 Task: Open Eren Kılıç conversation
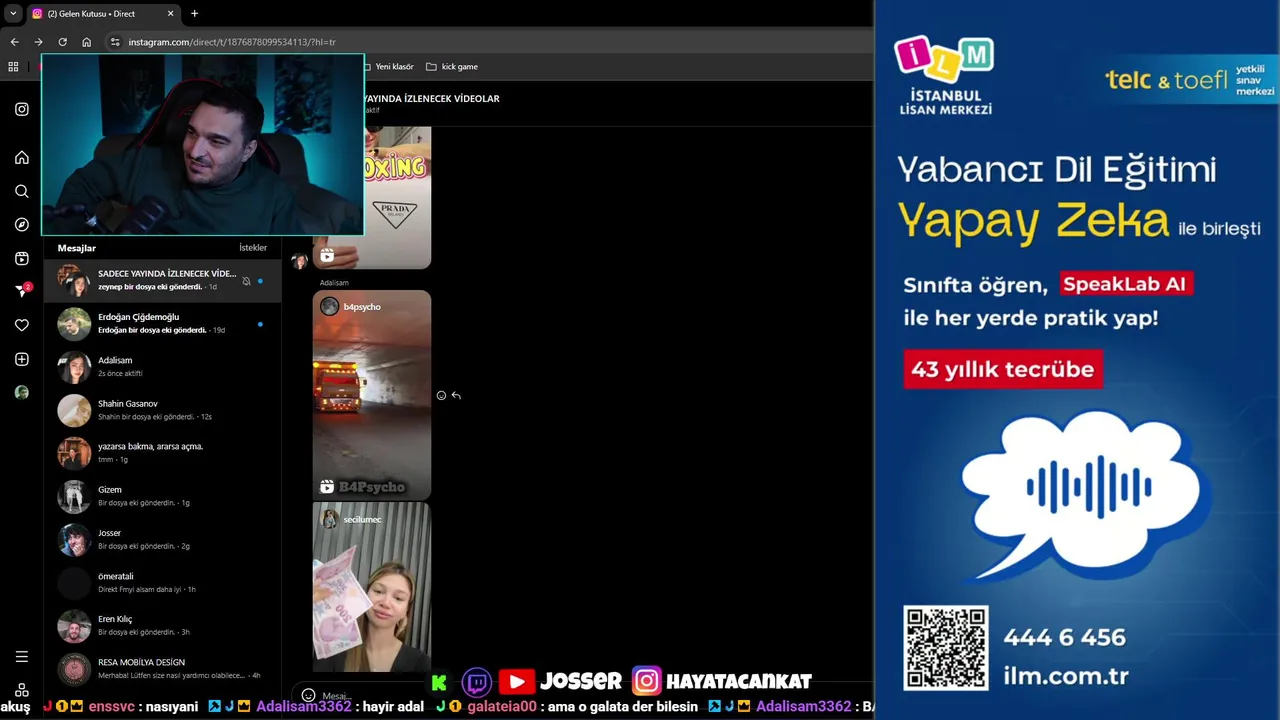click(x=162, y=626)
